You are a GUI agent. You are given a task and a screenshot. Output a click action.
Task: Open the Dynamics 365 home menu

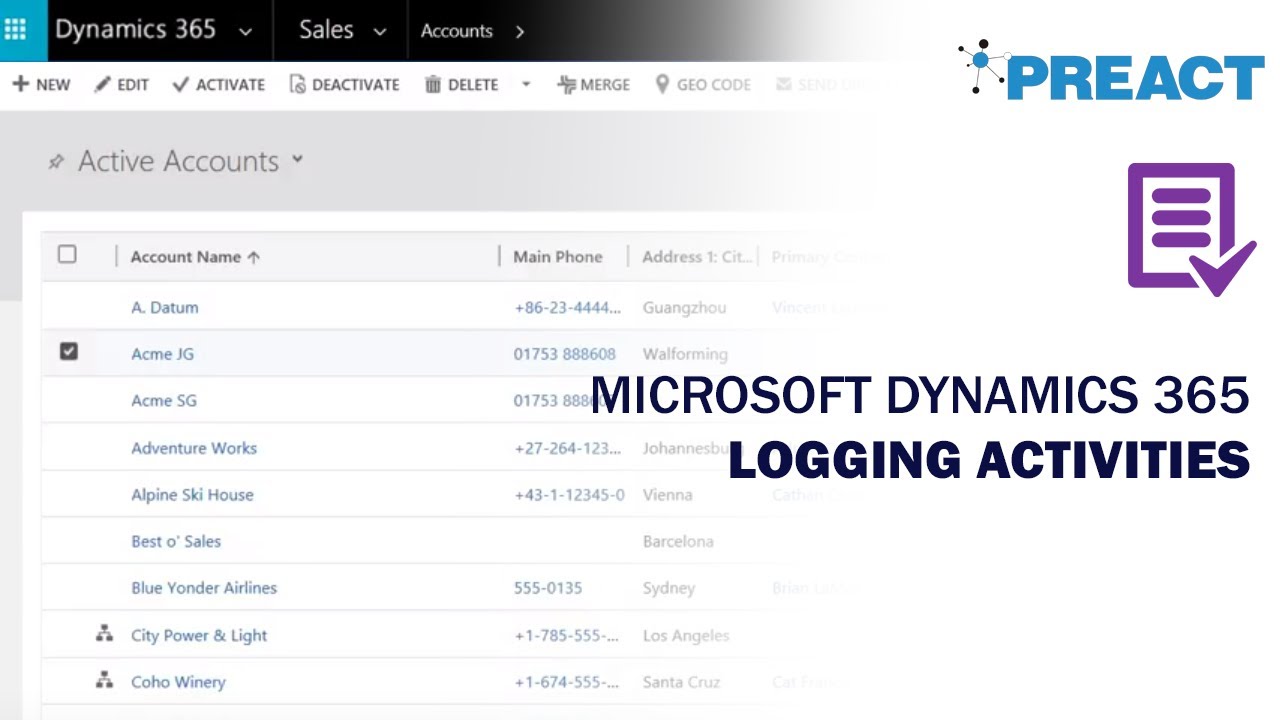pos(135,30)
